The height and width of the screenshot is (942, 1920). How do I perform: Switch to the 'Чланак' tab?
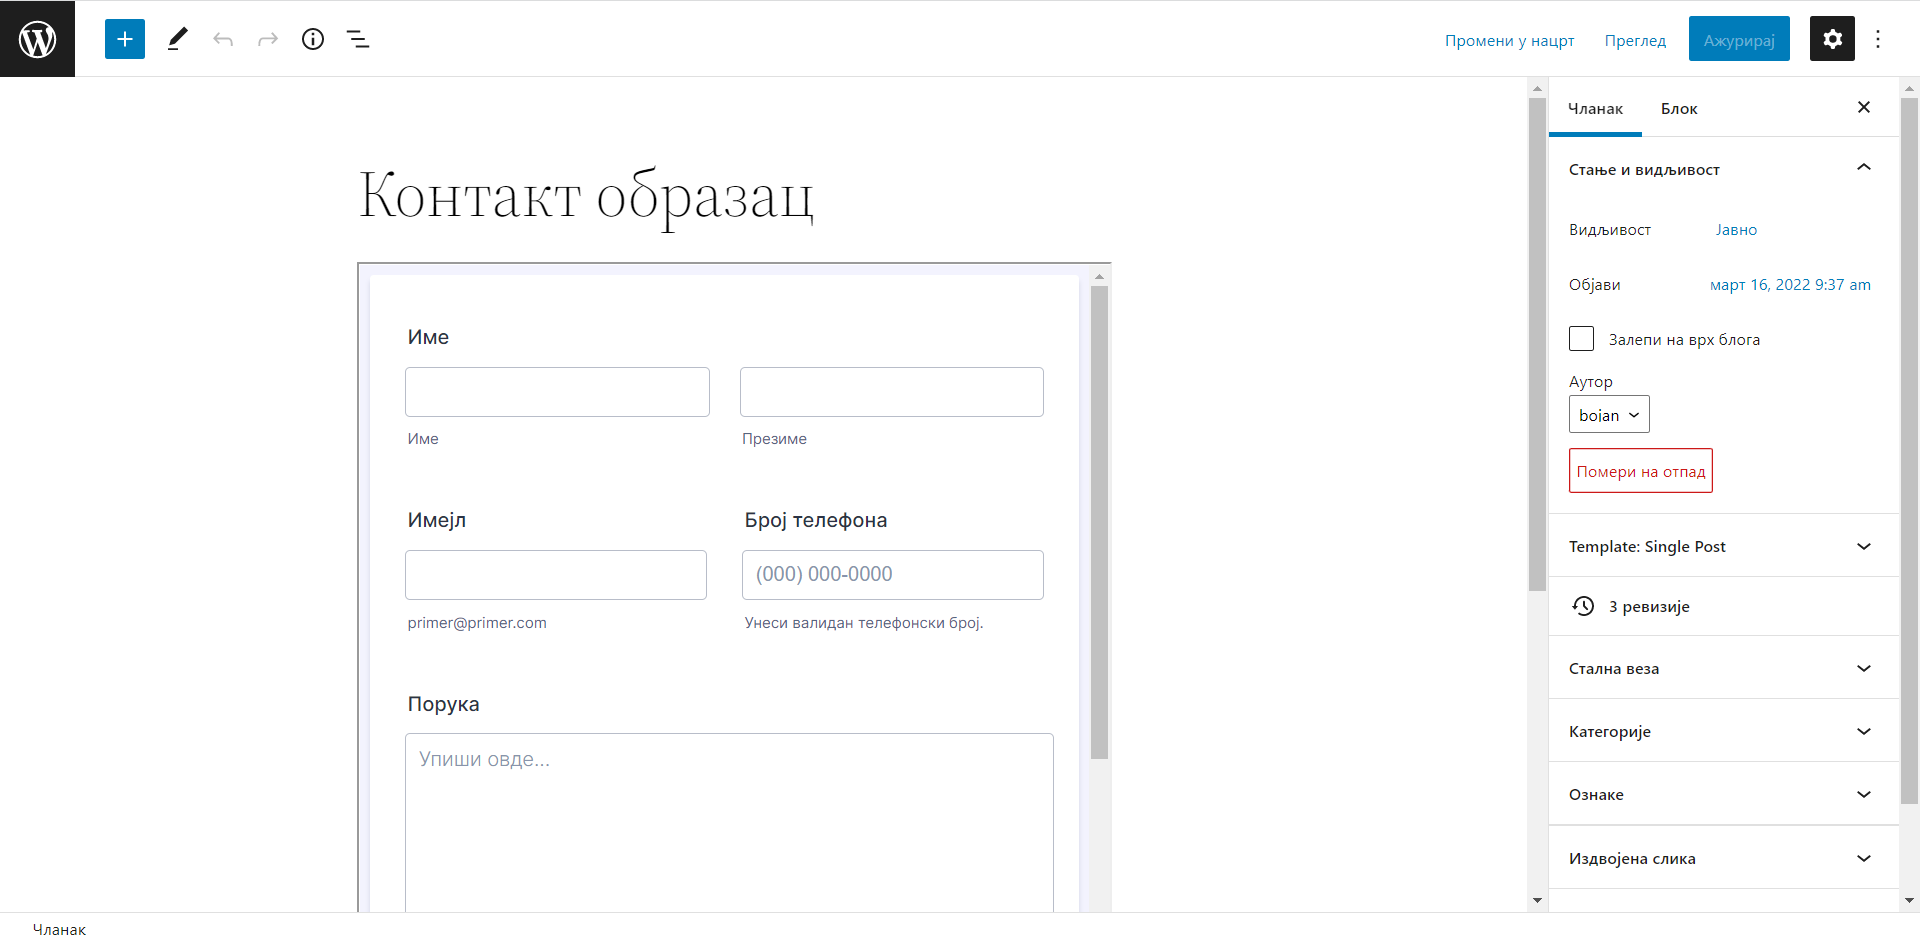1595,108
